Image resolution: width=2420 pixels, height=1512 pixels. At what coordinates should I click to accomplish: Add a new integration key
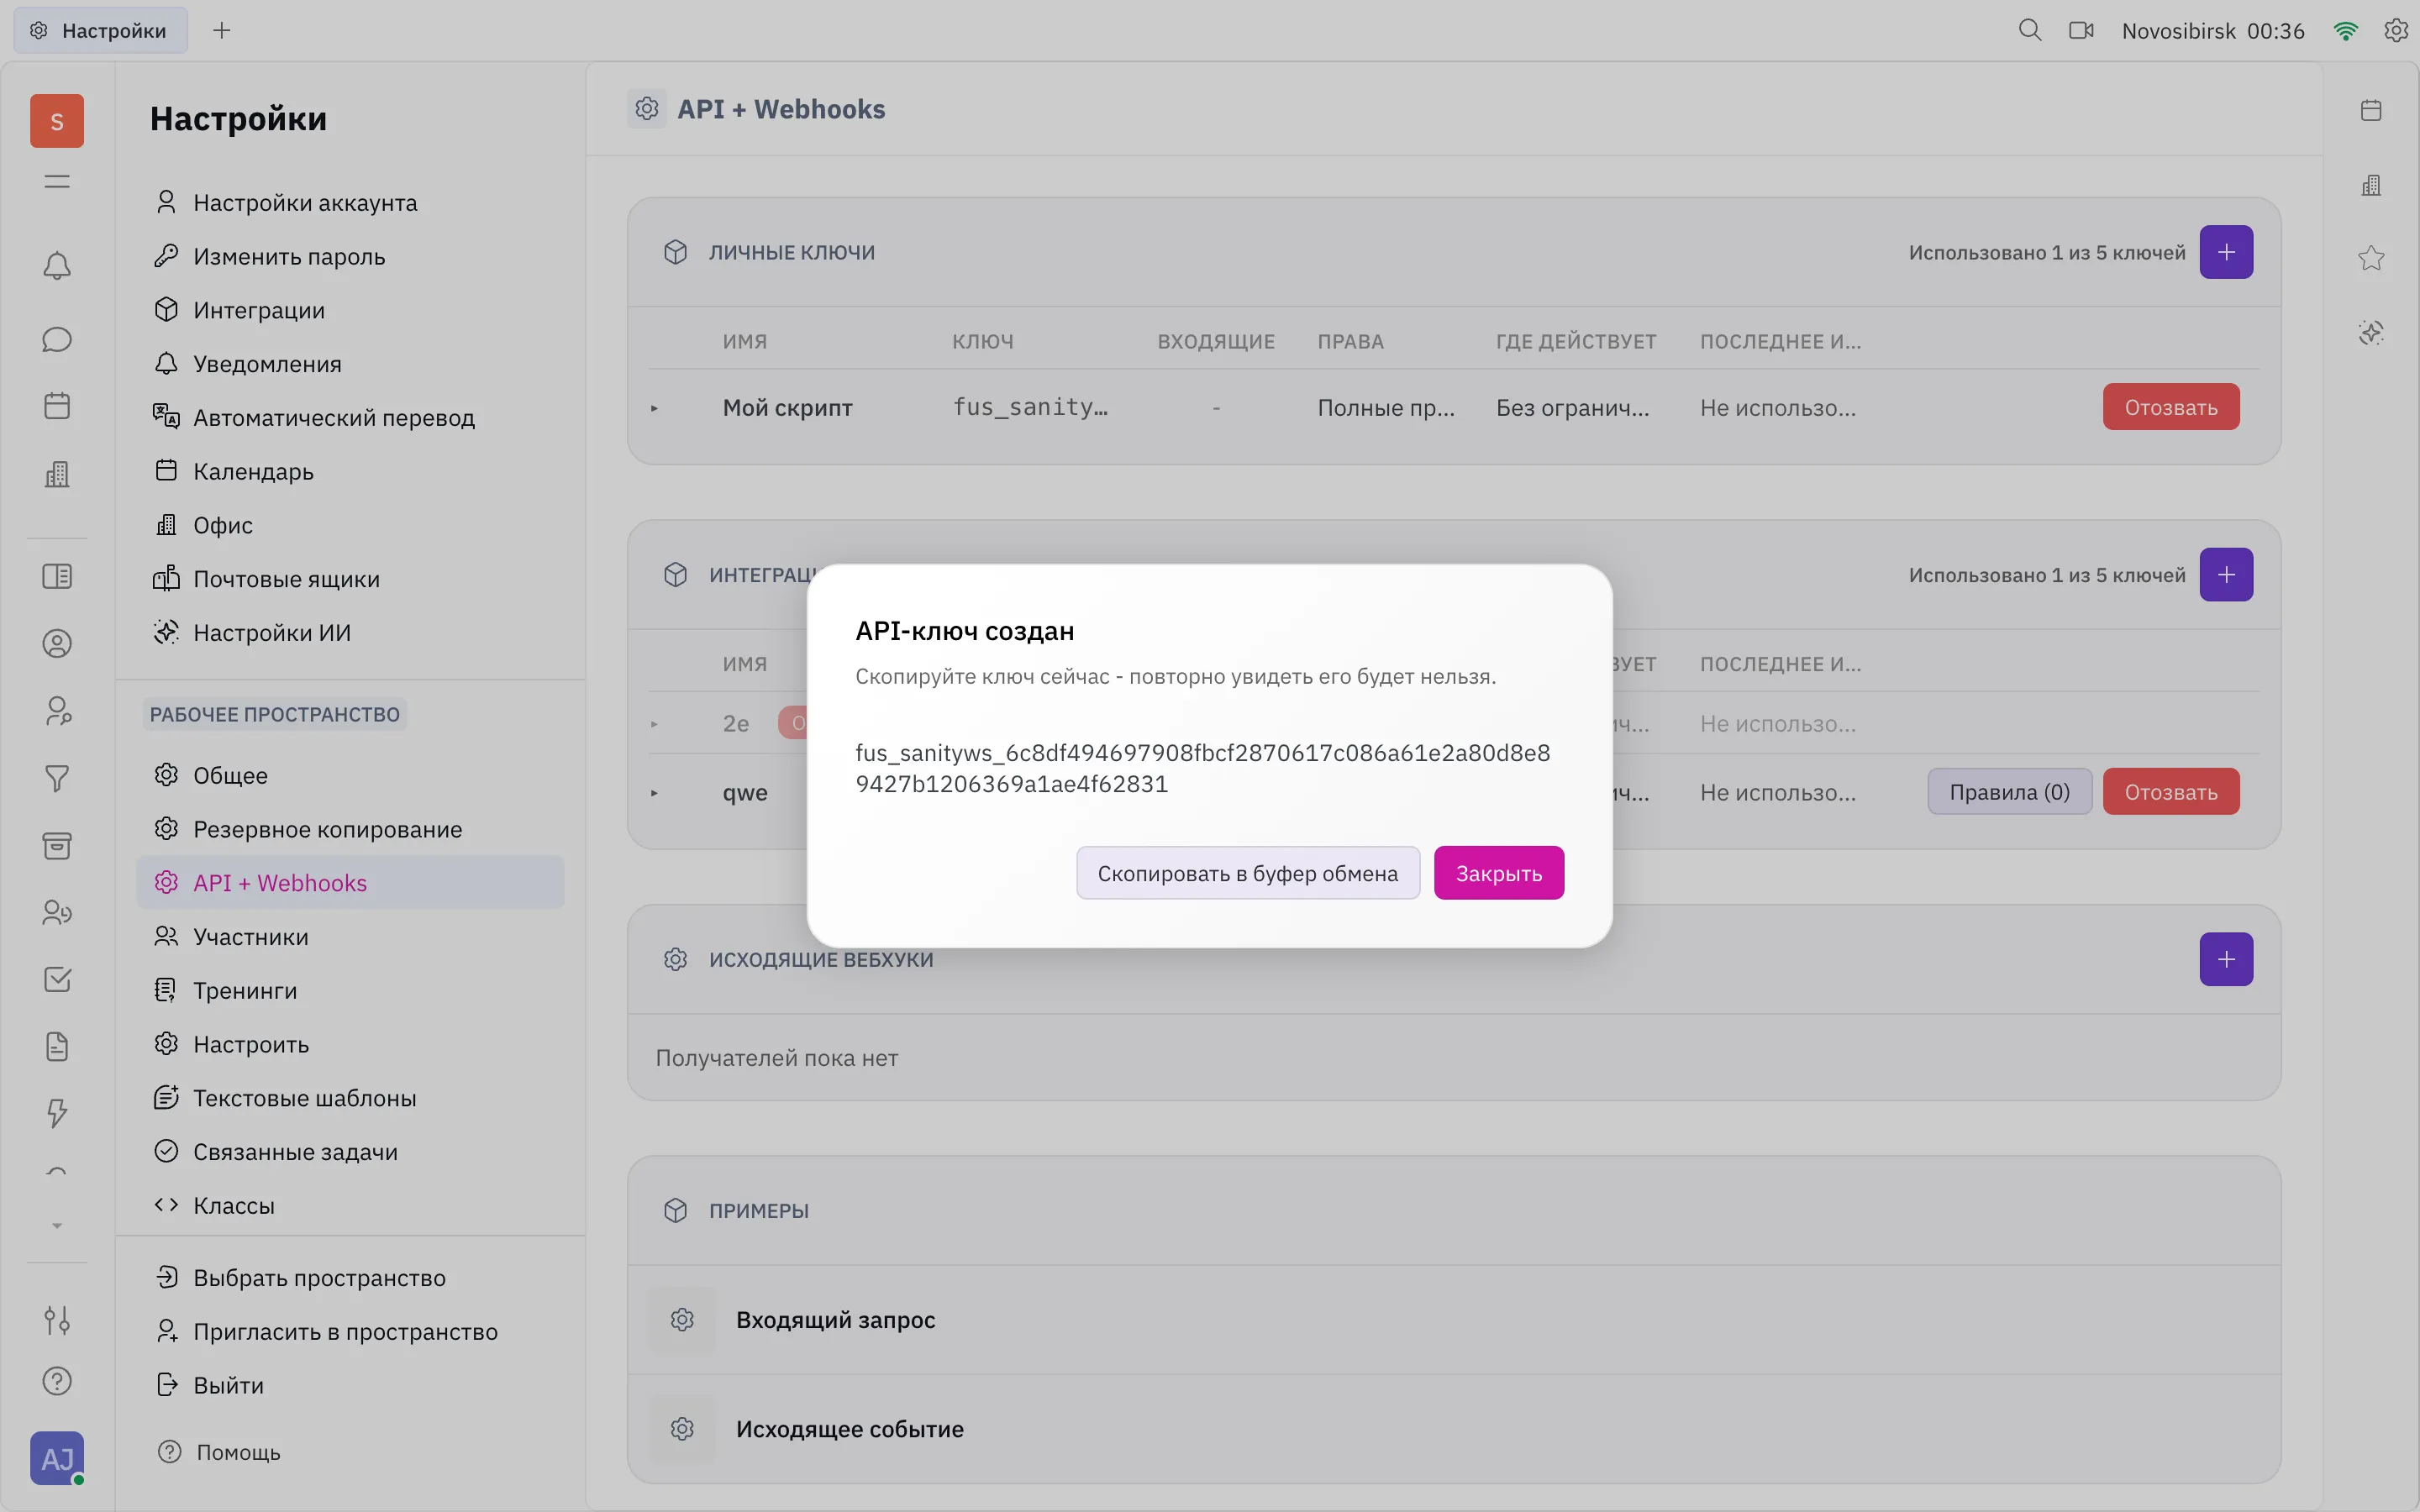(x=2226, y=575)
